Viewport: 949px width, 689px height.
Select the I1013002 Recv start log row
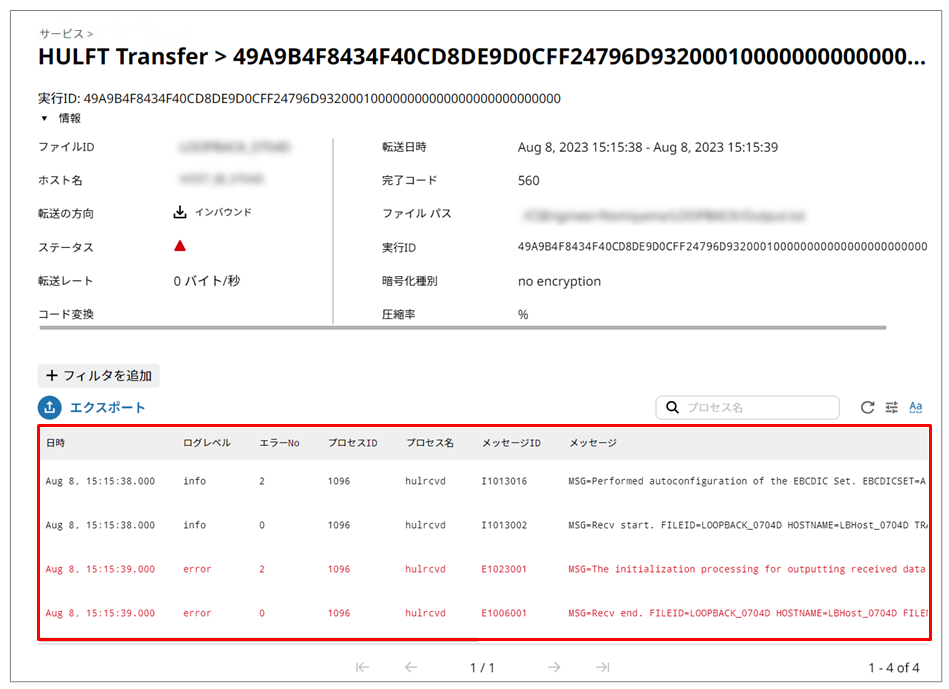[504, 525]
